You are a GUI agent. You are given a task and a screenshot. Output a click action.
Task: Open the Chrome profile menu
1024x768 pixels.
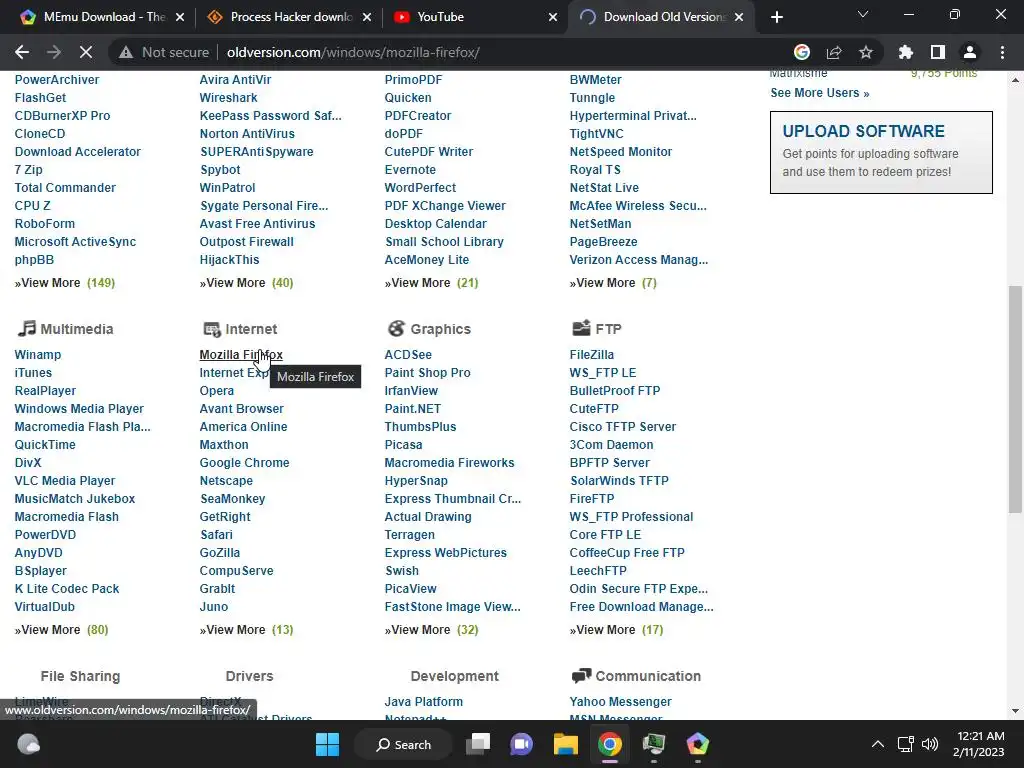[970, 52]
